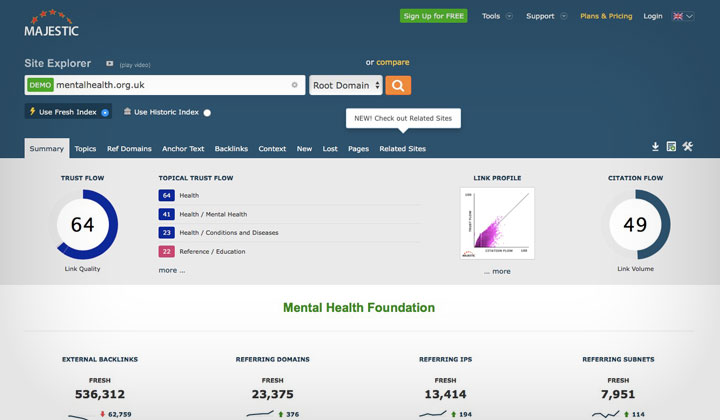Viewport: 720px width, 420px height.
Task: Click the Sign Up for FREE button
Action: (434, 16)
